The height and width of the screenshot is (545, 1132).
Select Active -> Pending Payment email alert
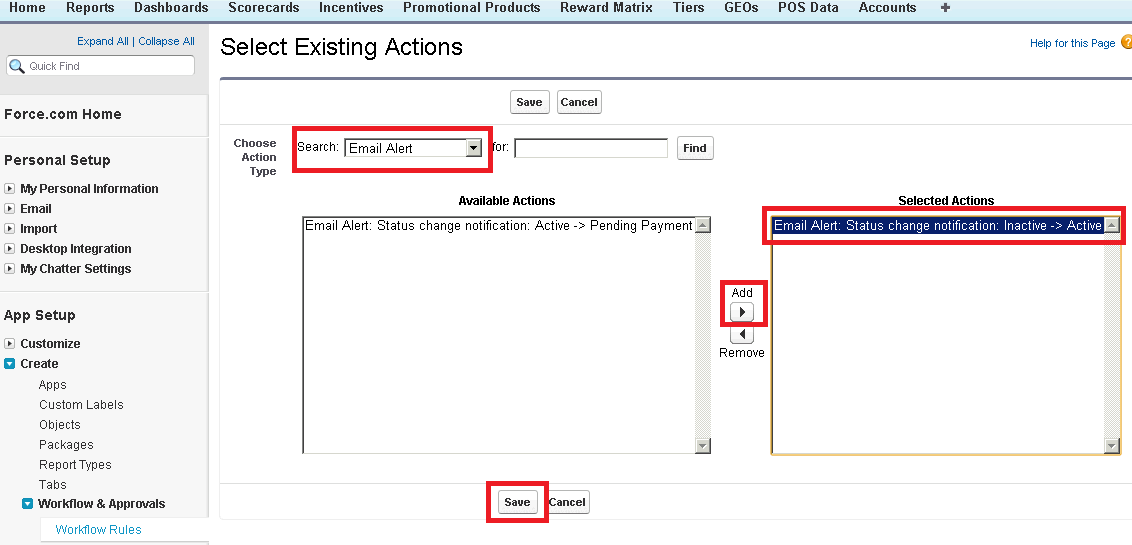(x=498, y=226)
